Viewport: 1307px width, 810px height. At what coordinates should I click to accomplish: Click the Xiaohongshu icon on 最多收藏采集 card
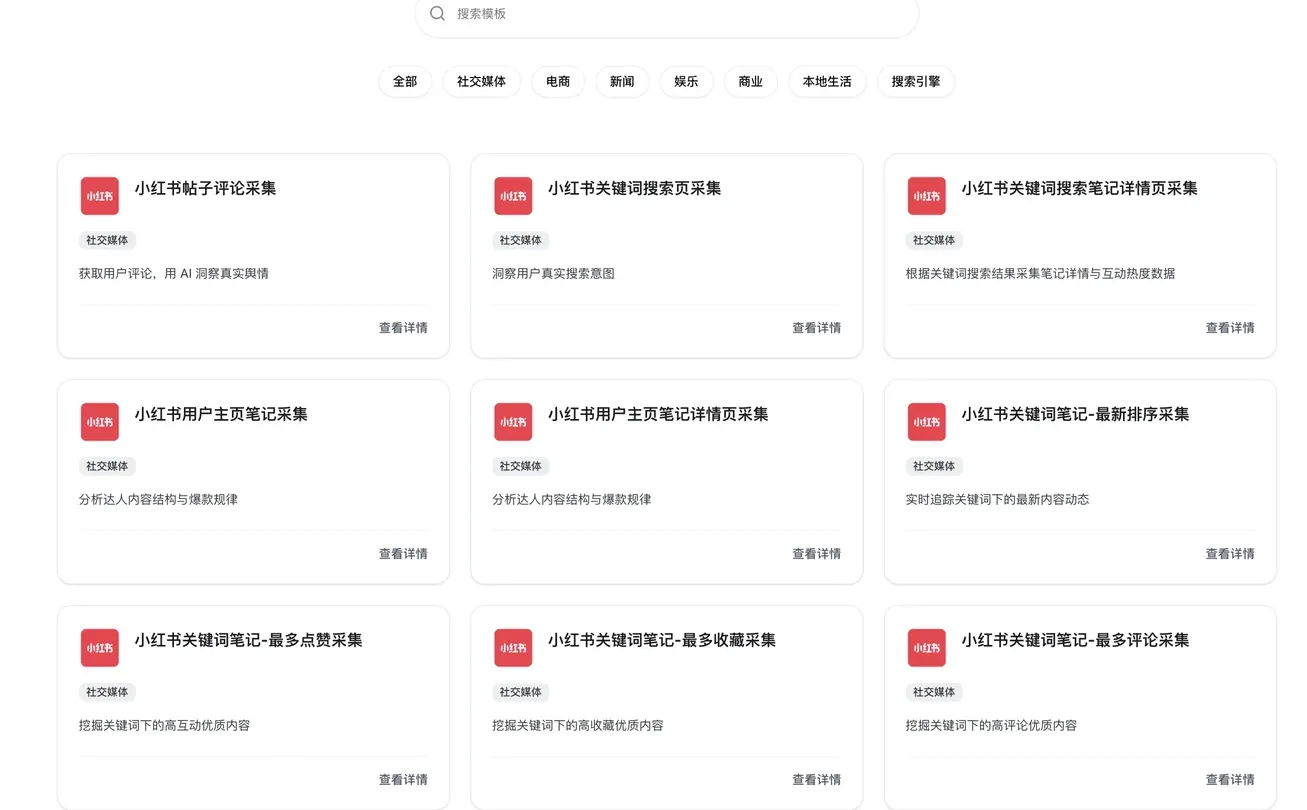click(x=513, y=647)
